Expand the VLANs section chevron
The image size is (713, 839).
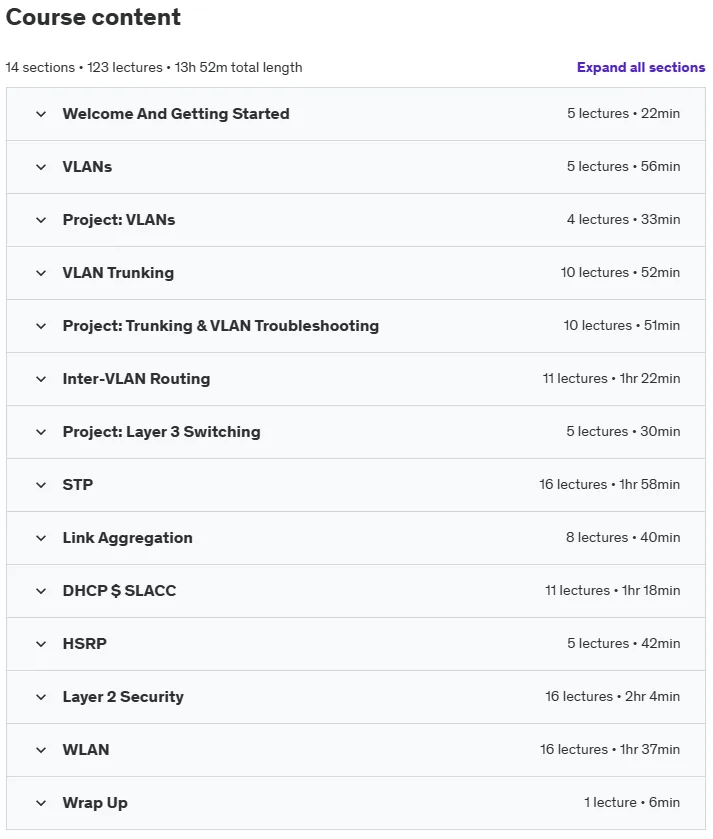(41, 167)
